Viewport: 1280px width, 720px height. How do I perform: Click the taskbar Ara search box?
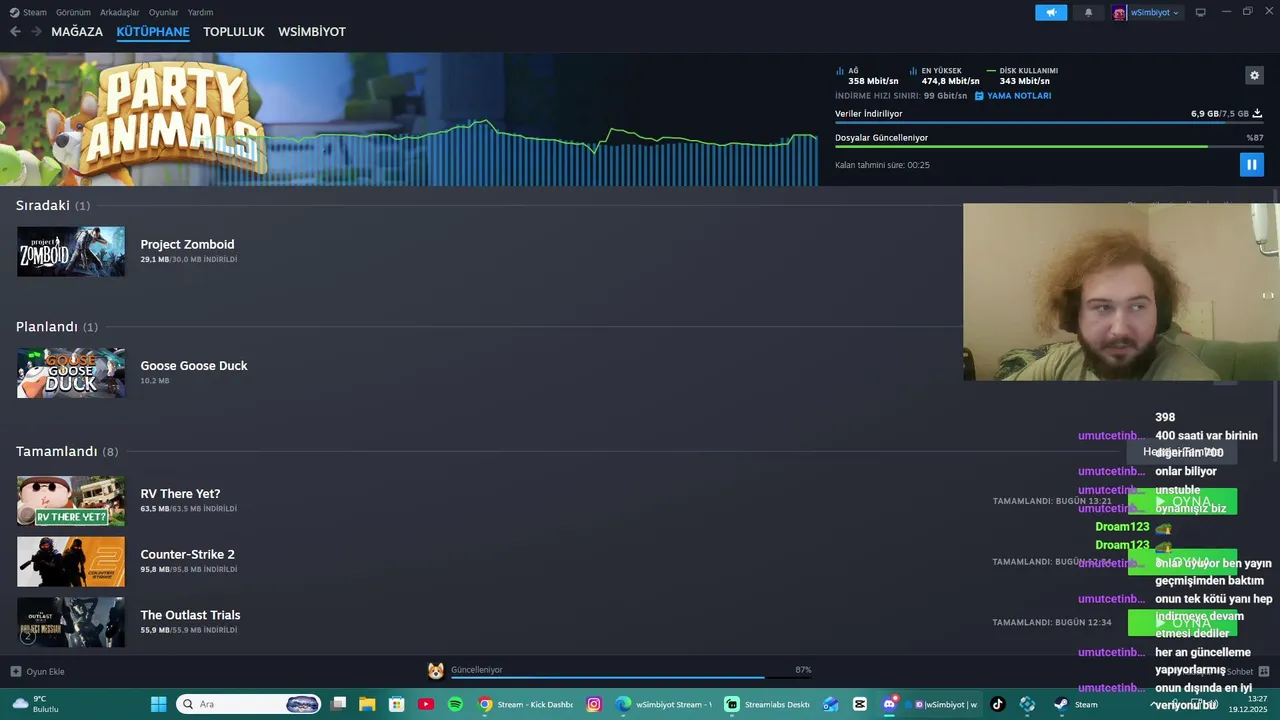click(249, 704)
